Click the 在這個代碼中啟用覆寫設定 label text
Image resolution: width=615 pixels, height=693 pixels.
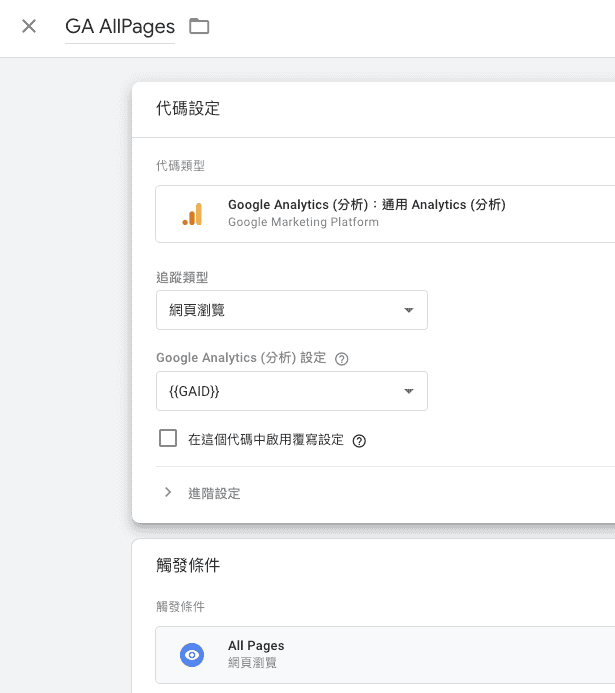(x=265, y=440)
